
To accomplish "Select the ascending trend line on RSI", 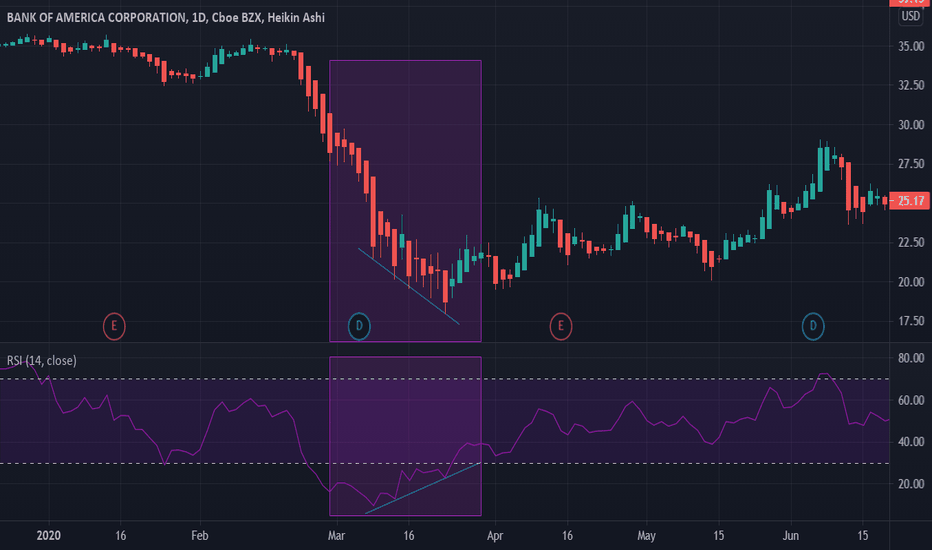I will [x=423, y=488].
